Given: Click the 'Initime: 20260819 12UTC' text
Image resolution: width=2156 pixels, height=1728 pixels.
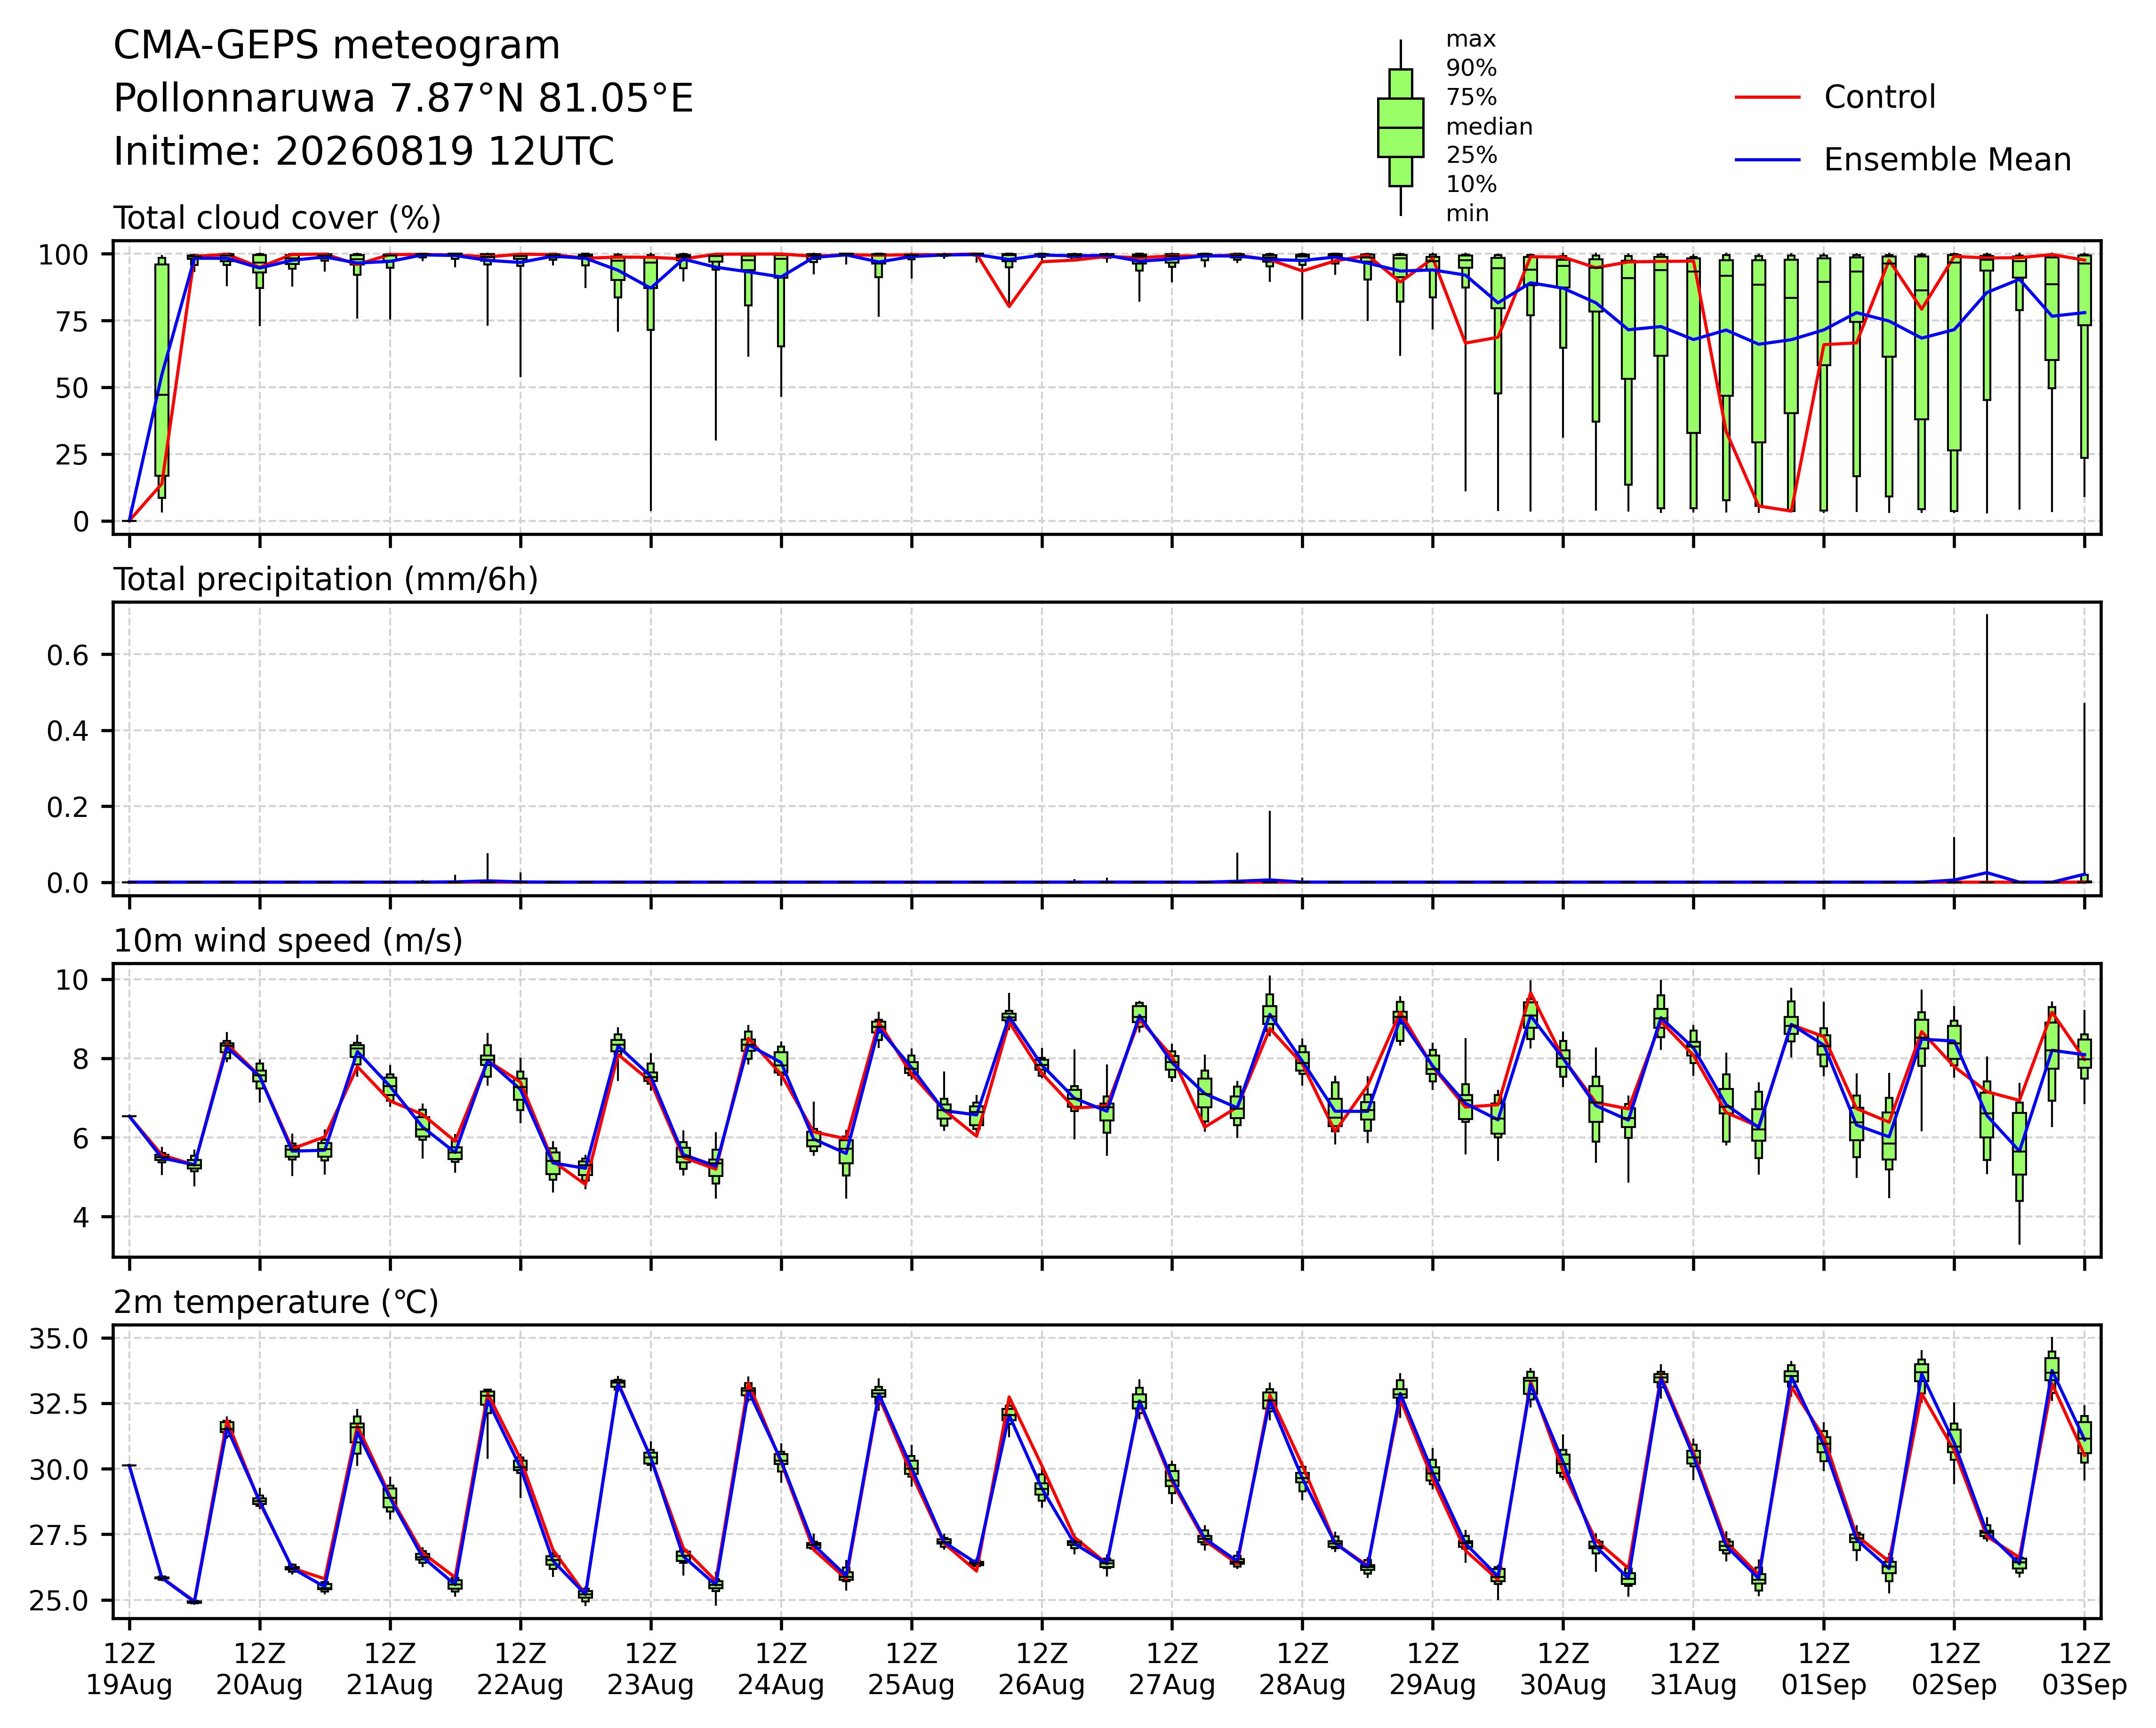Looking at the screenshot, I should coord(364,152).
